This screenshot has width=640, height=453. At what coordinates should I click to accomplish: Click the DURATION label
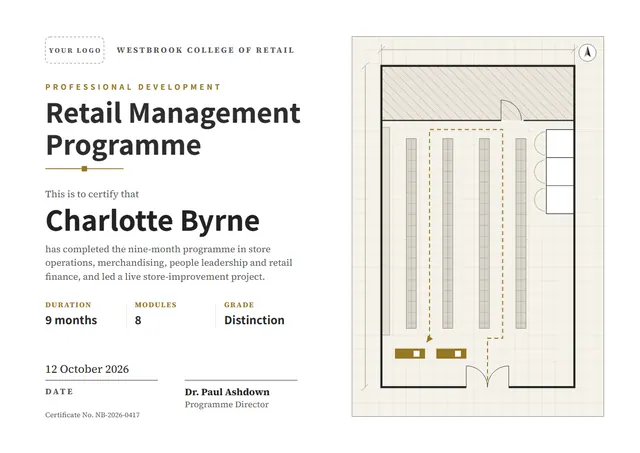pyautogui.click(x=68, y=305)
